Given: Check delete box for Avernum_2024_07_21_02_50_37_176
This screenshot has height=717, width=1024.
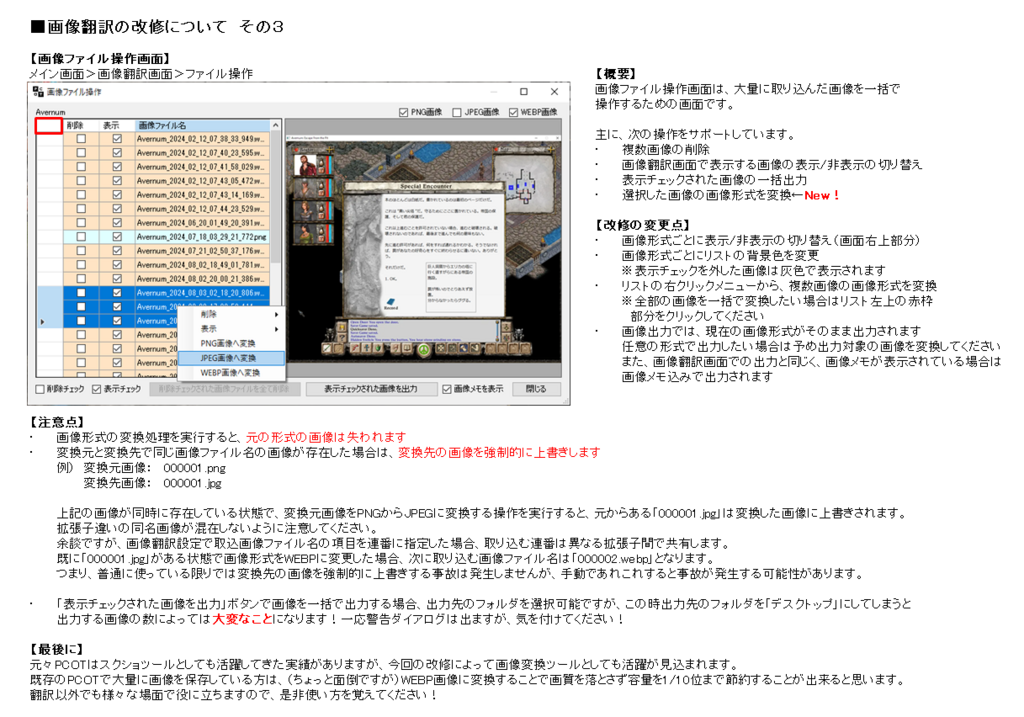Looking at the screenshot, I should (81, 251).
